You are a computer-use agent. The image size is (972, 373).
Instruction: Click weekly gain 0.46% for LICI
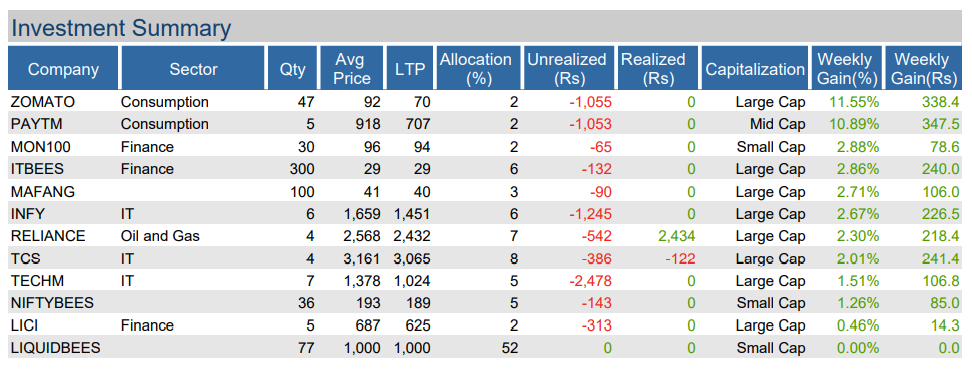pyautogui.click(x=858, y=325)
